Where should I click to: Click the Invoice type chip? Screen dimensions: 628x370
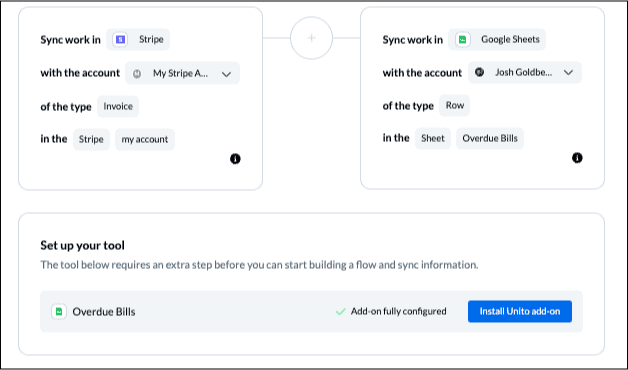(118, 107)
